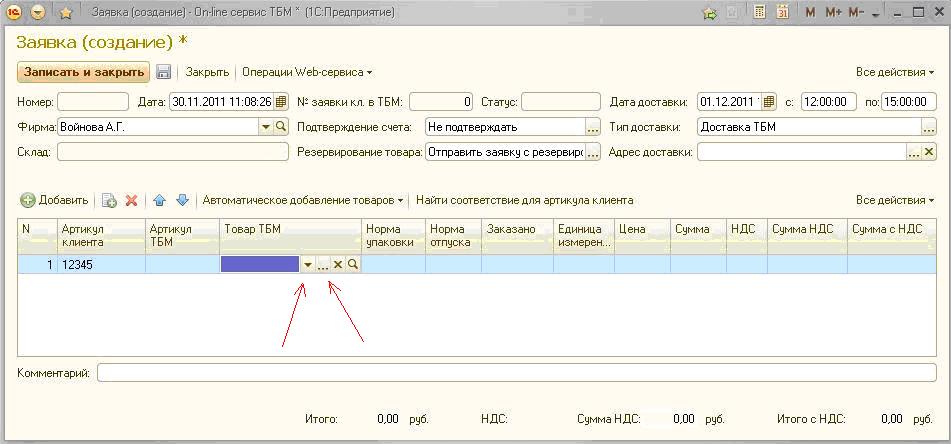The image size is (951, 444).
Task: Click the Цена column header
Action: coord(642,236)
